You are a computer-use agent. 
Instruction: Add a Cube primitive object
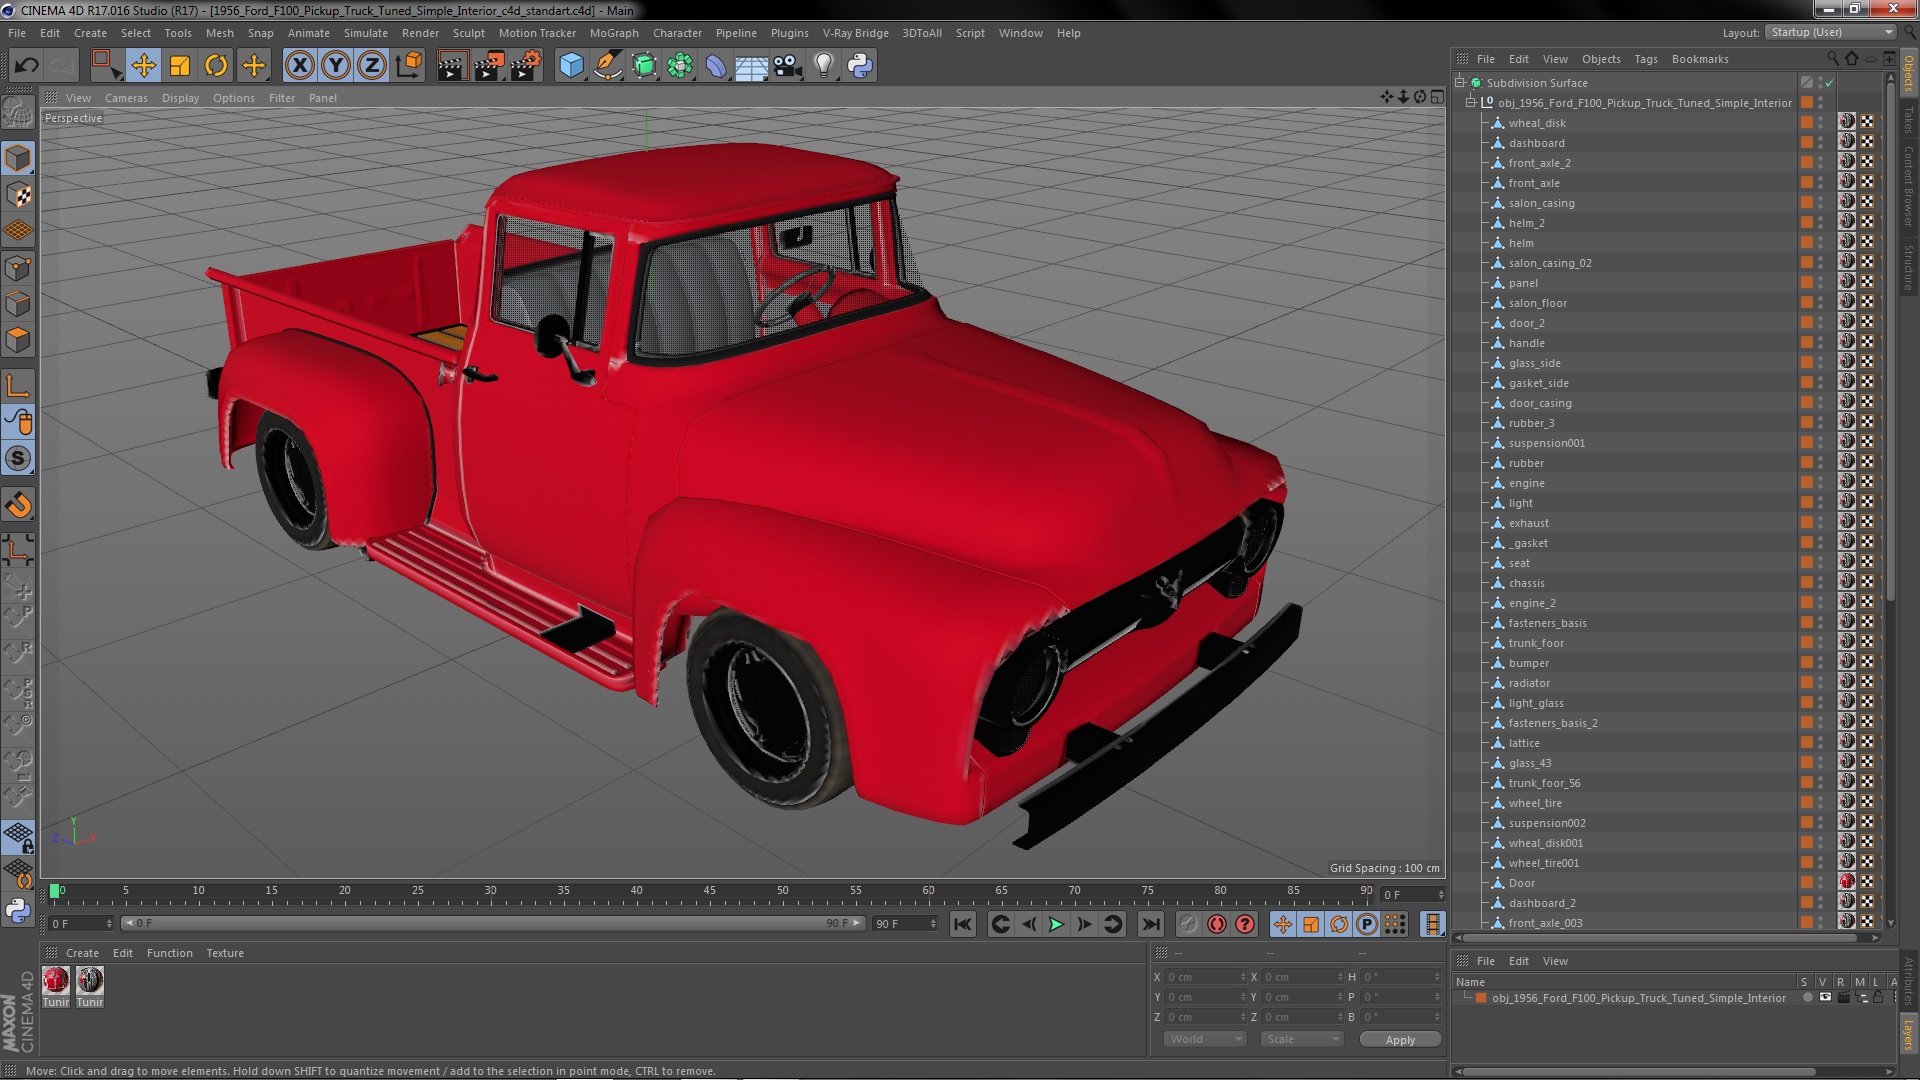point(571,66)
